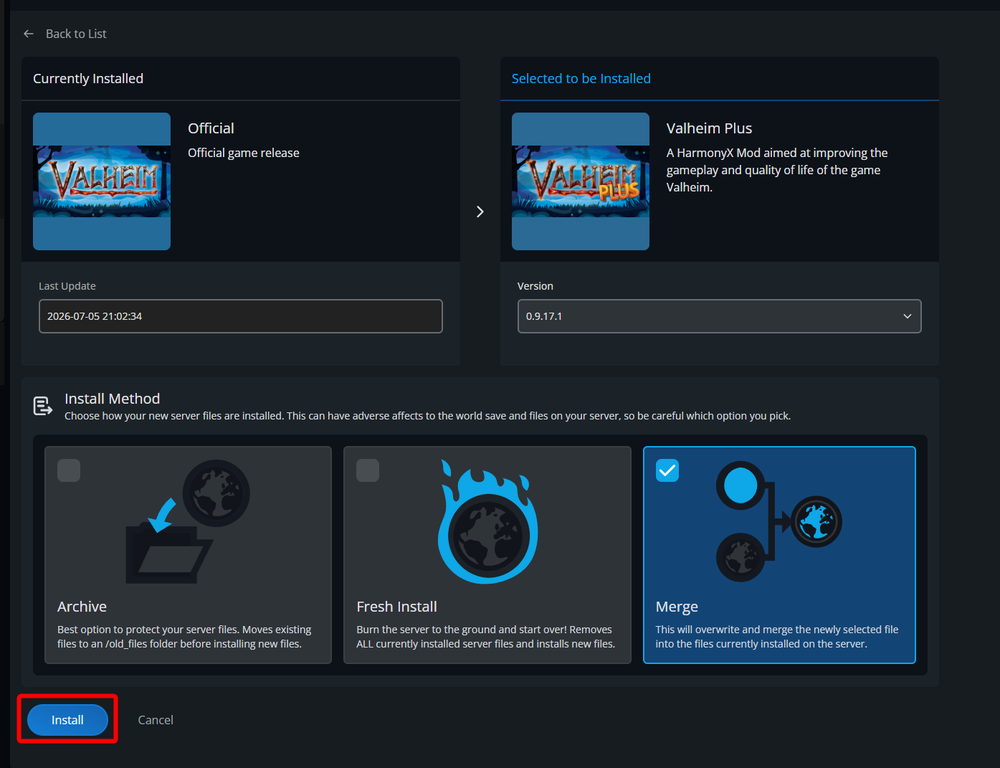Check the Archive install method checkbox
The image size is (1000, 768).
69,471
